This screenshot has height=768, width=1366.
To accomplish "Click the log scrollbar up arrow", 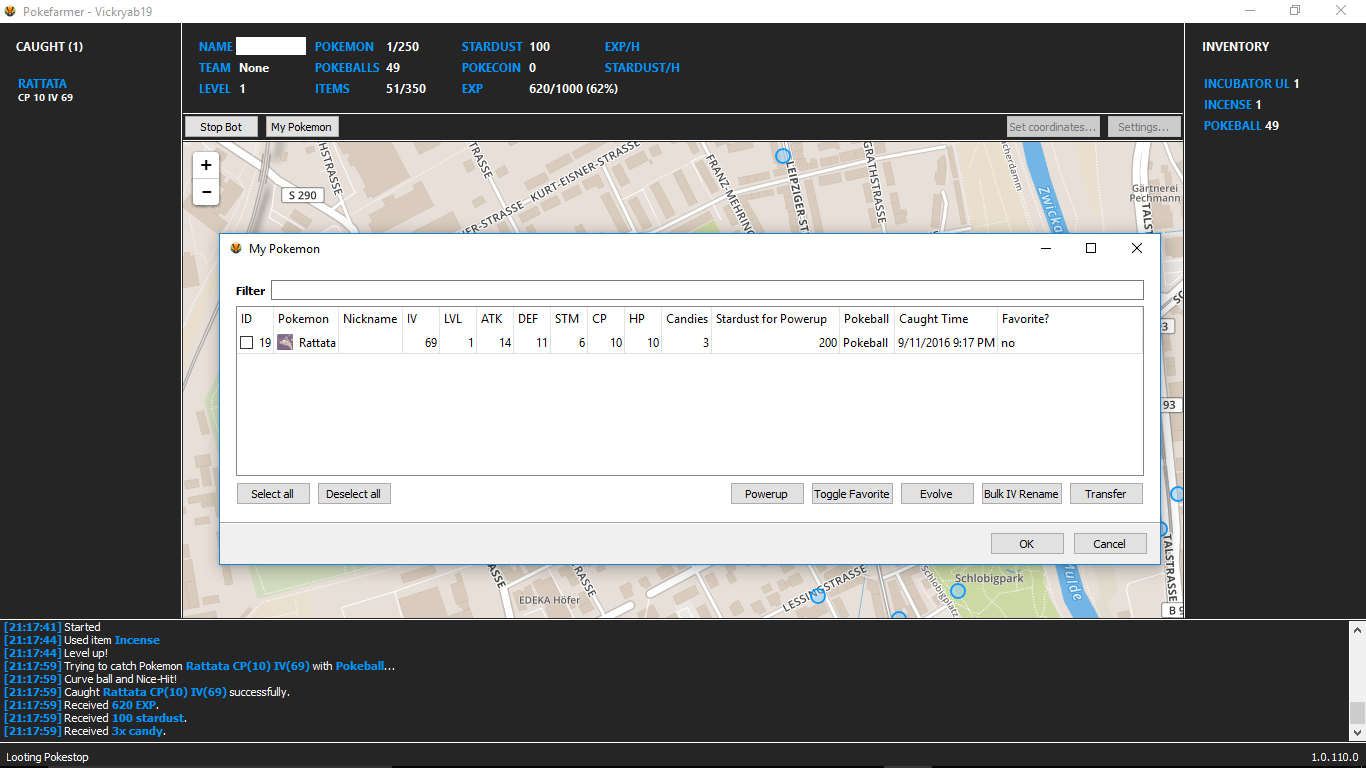I will pos(1357,630).
